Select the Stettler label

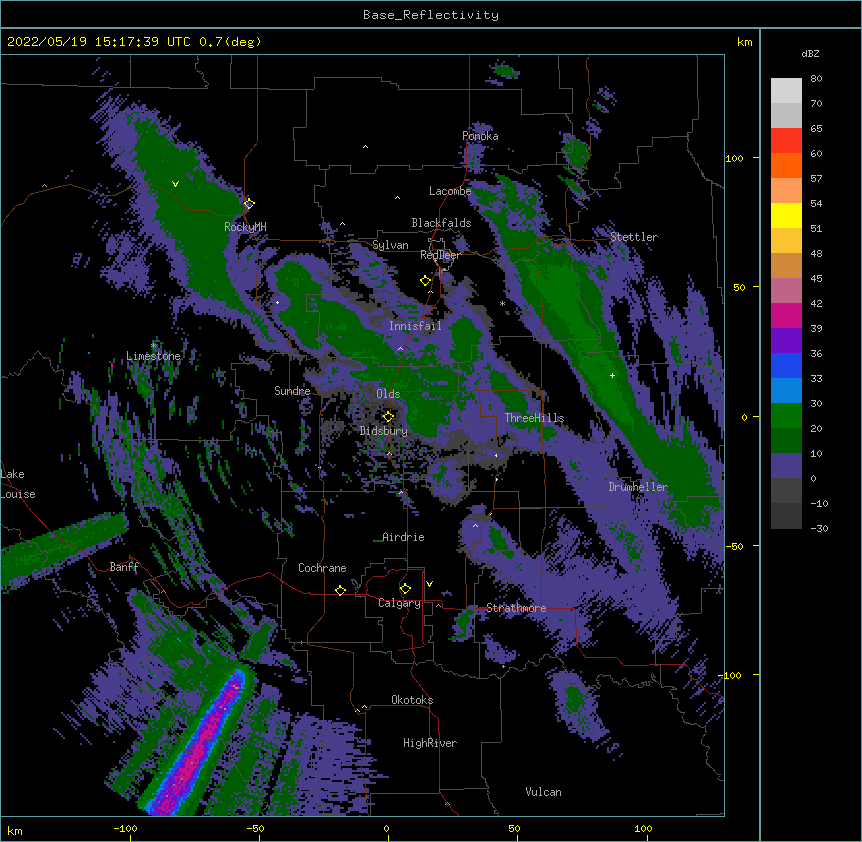(x=634, y=237)
